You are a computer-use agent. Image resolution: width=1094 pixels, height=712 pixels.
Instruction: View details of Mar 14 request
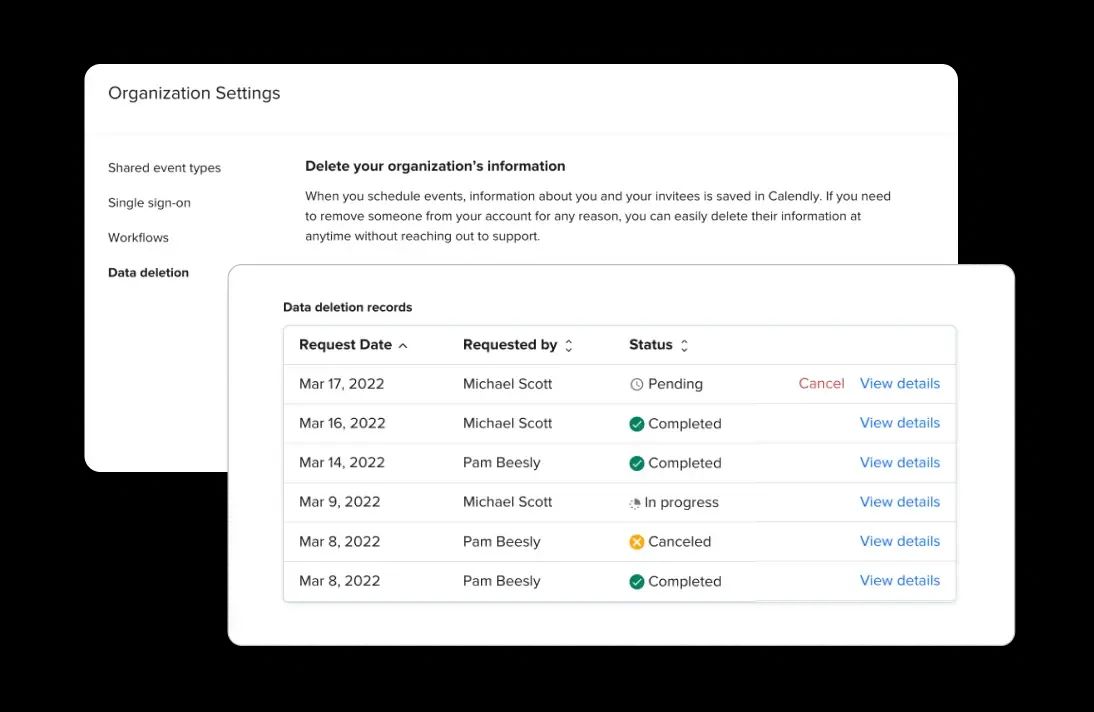click(x=899, y=463)
